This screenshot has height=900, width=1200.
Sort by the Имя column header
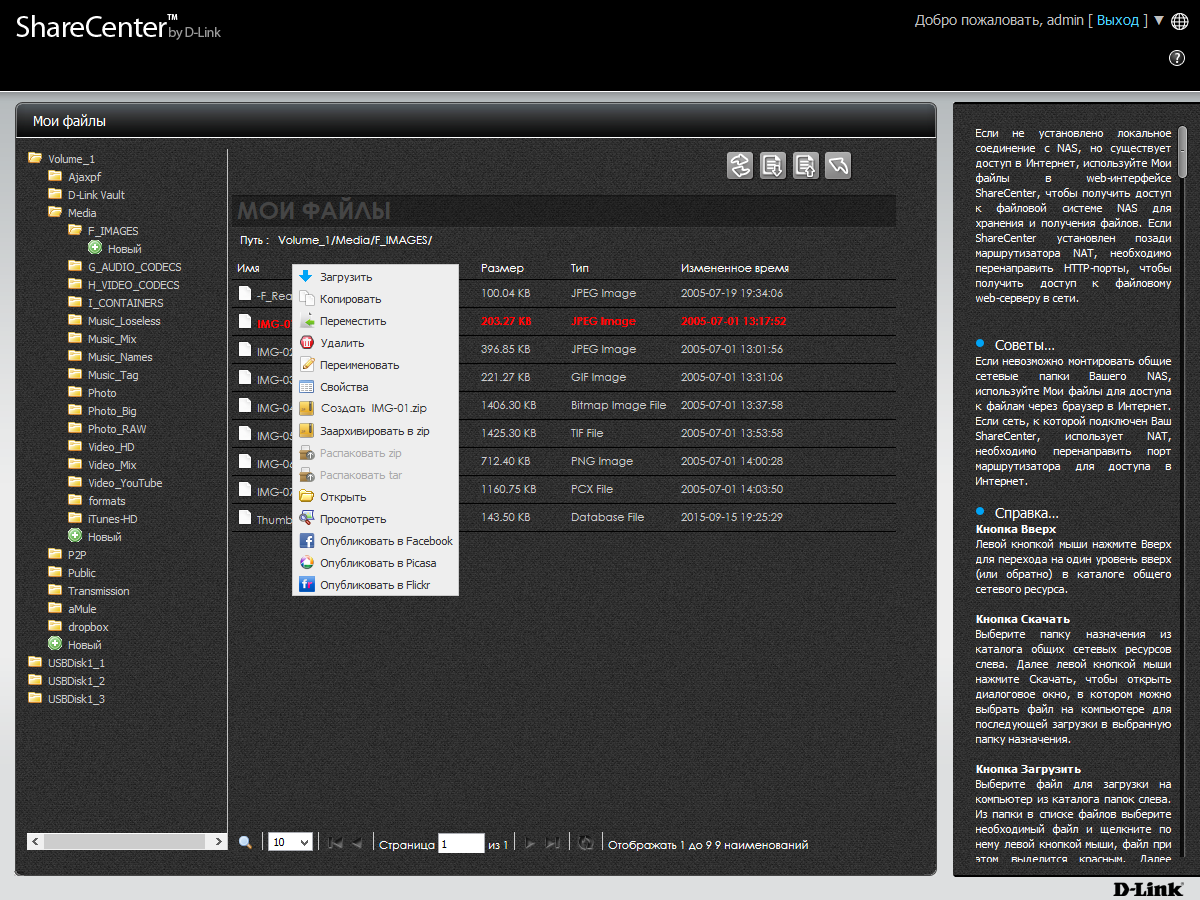(248, 268)
